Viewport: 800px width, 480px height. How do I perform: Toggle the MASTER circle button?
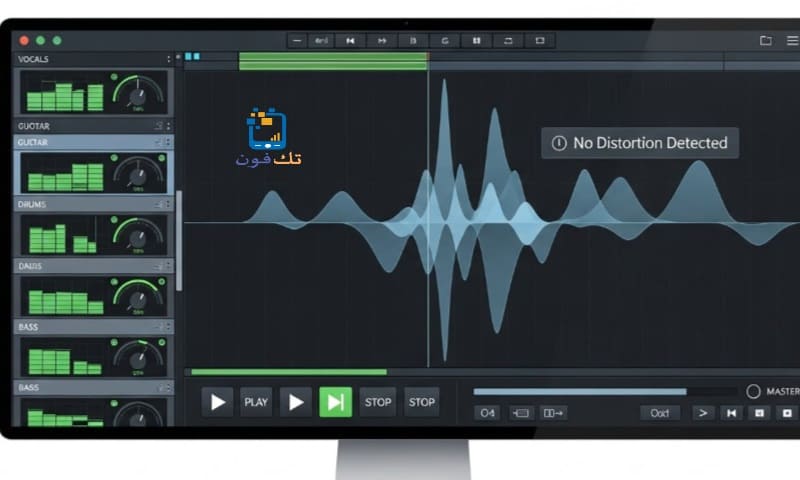click(753, 392)
